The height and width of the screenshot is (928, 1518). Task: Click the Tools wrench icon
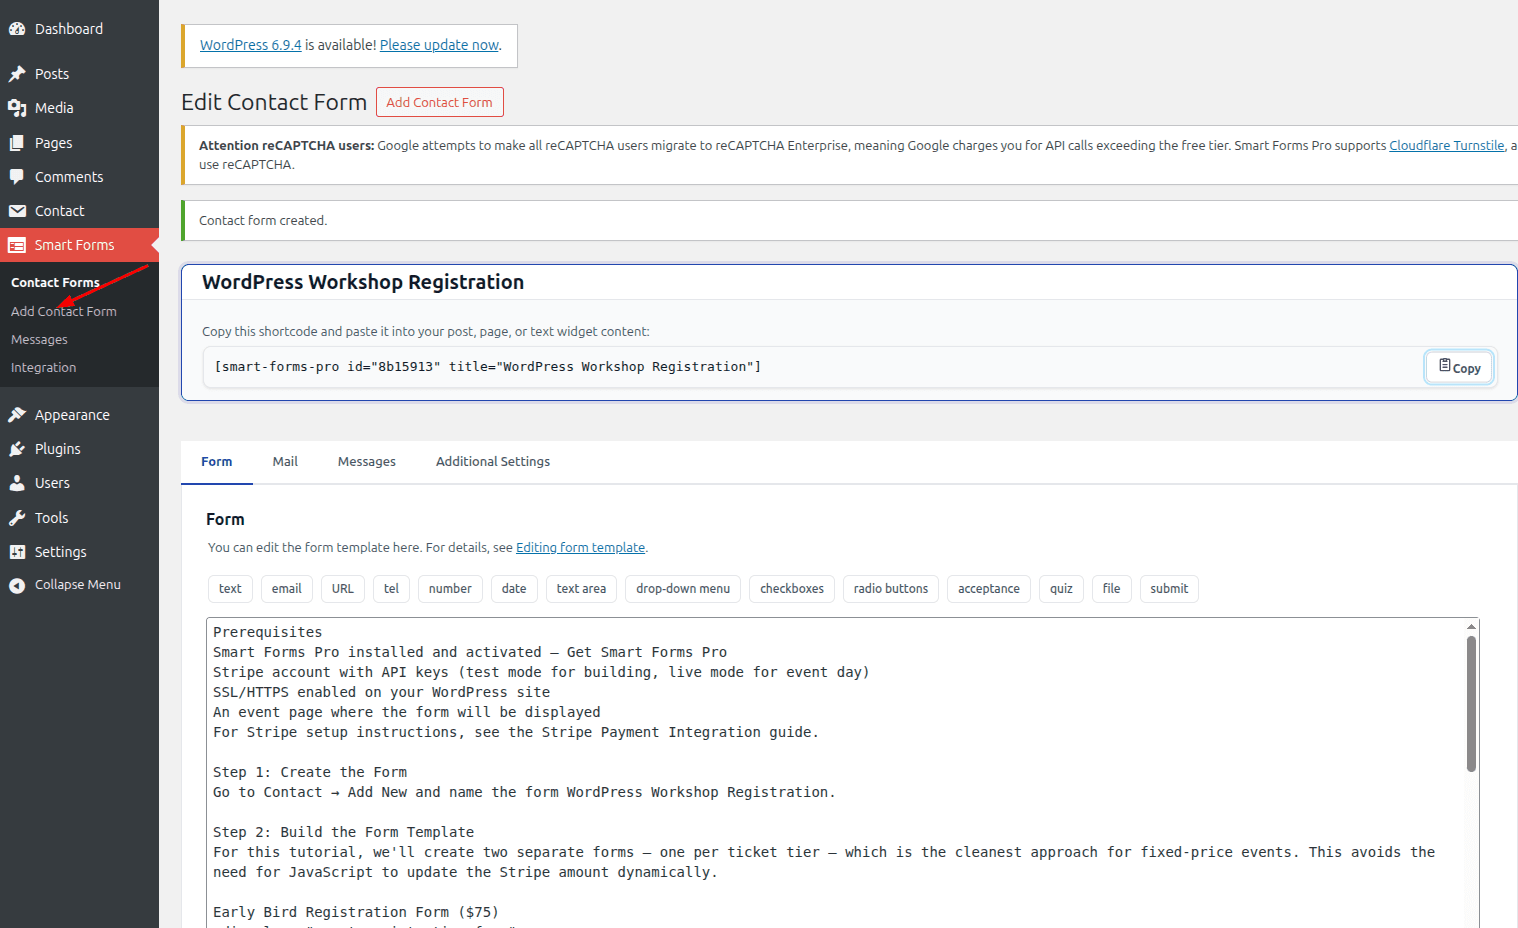pyautogui.click(x=18, y=517)
